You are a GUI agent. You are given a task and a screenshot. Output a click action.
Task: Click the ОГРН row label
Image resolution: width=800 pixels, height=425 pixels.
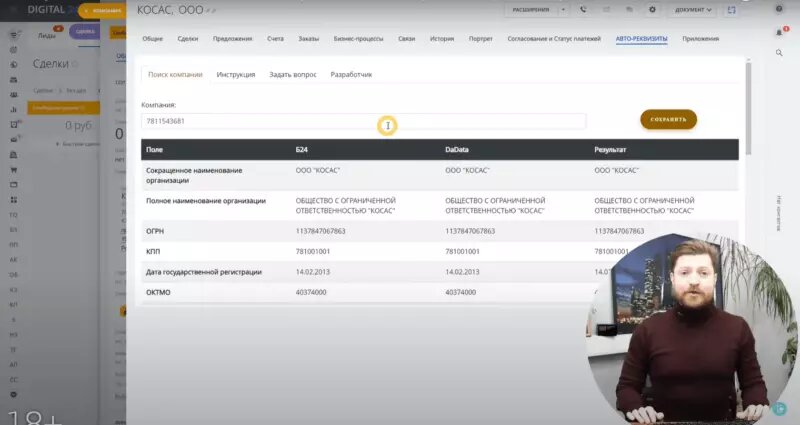(x=155, y=231)
